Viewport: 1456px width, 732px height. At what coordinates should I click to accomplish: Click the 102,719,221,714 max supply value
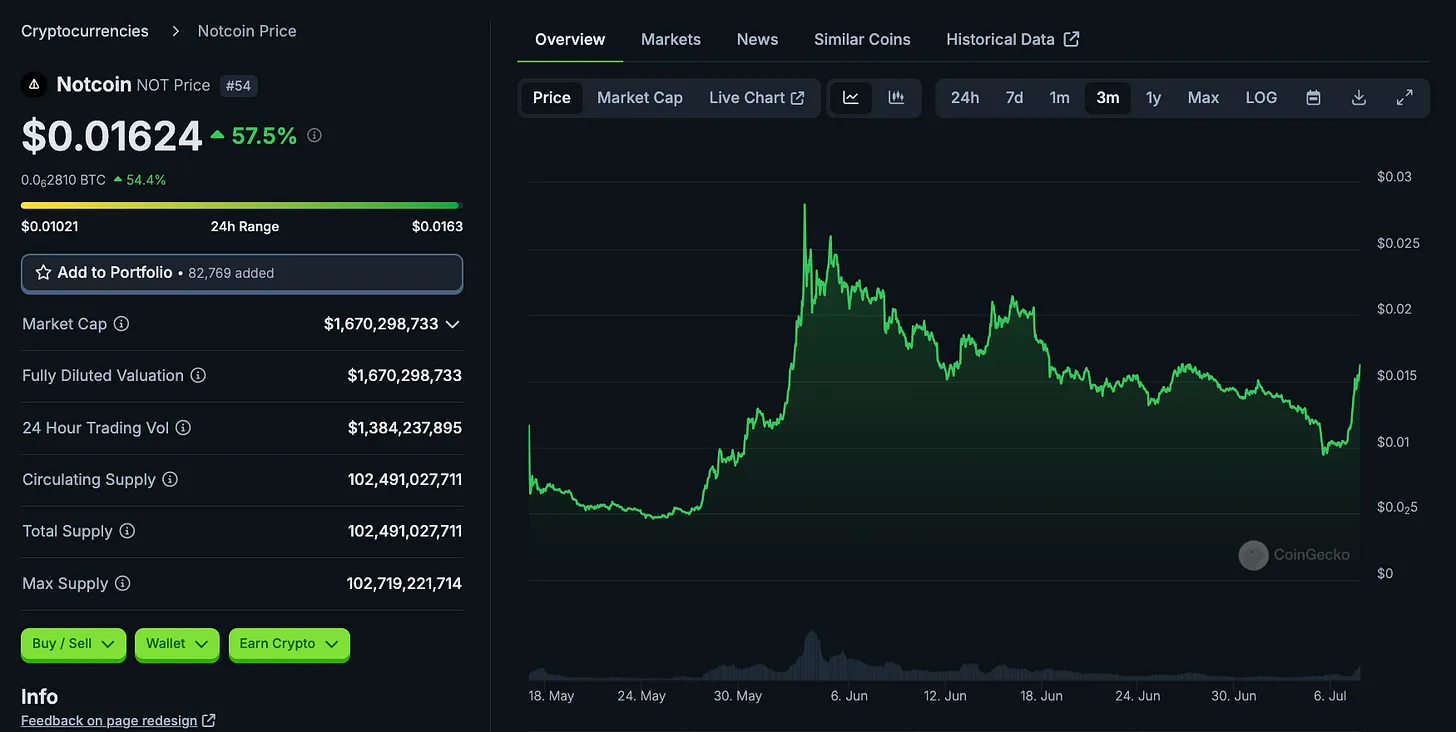[x=404, y=583]
